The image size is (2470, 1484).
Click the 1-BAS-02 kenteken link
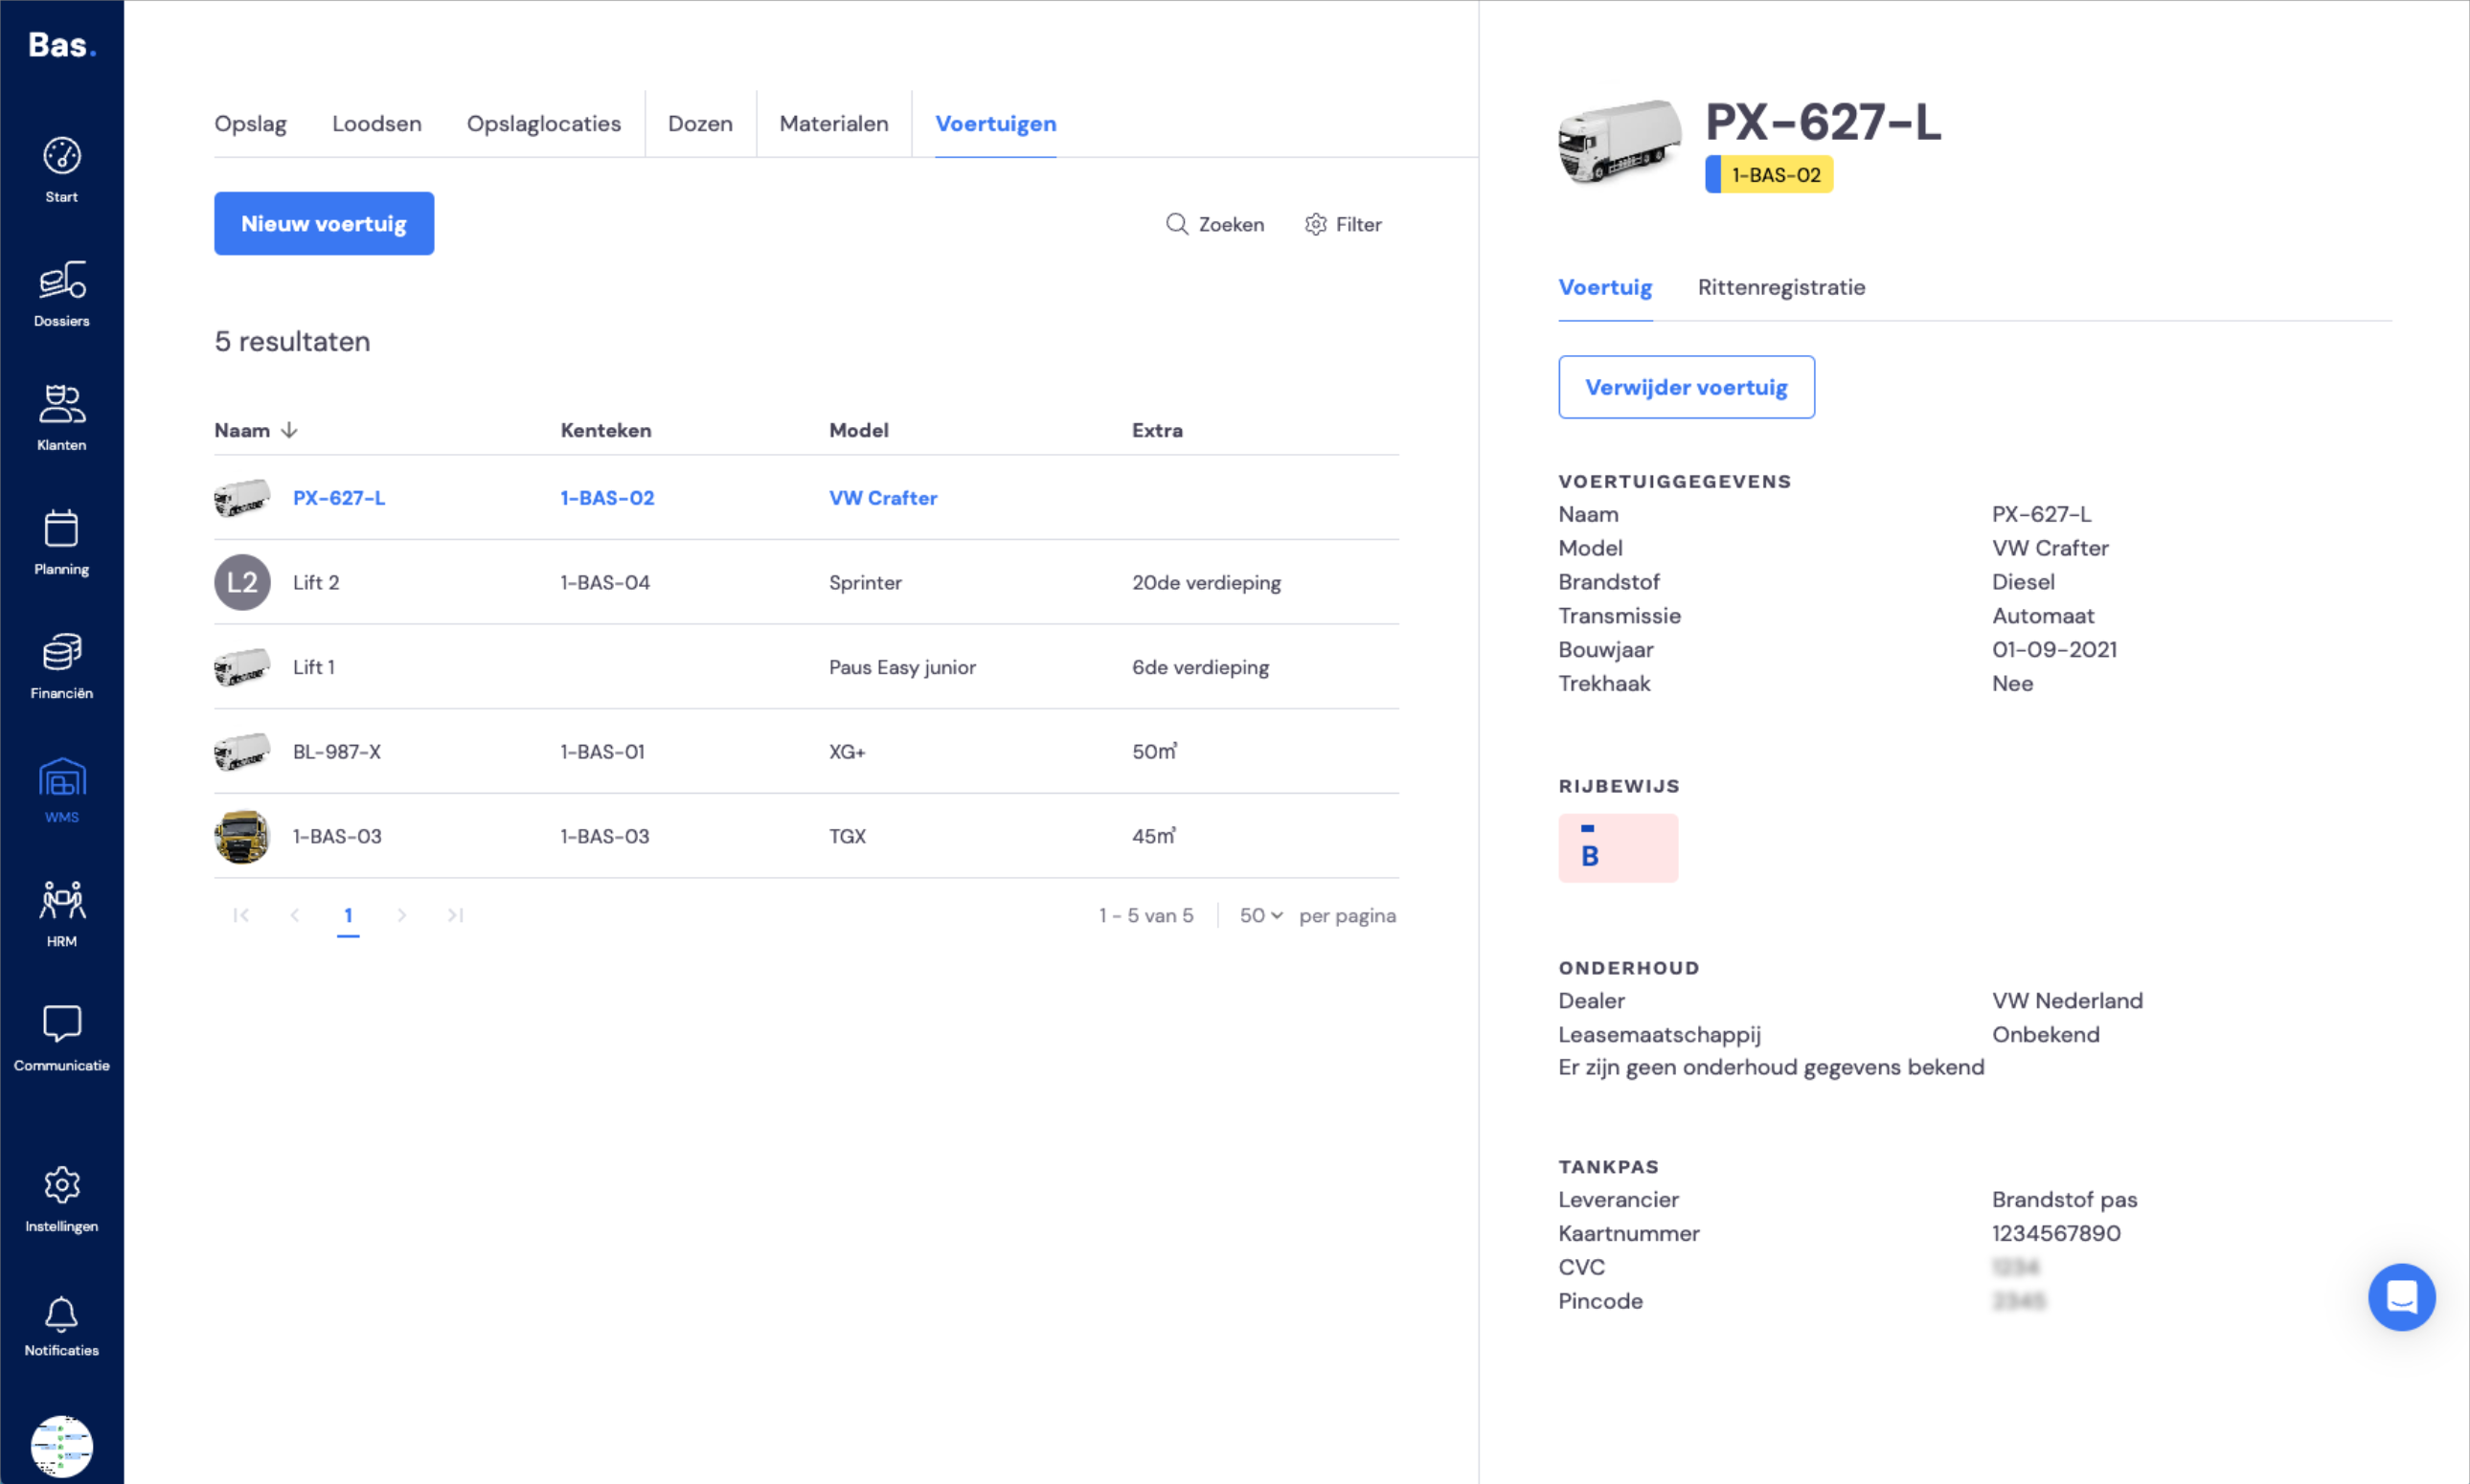[x=607, y=498]
